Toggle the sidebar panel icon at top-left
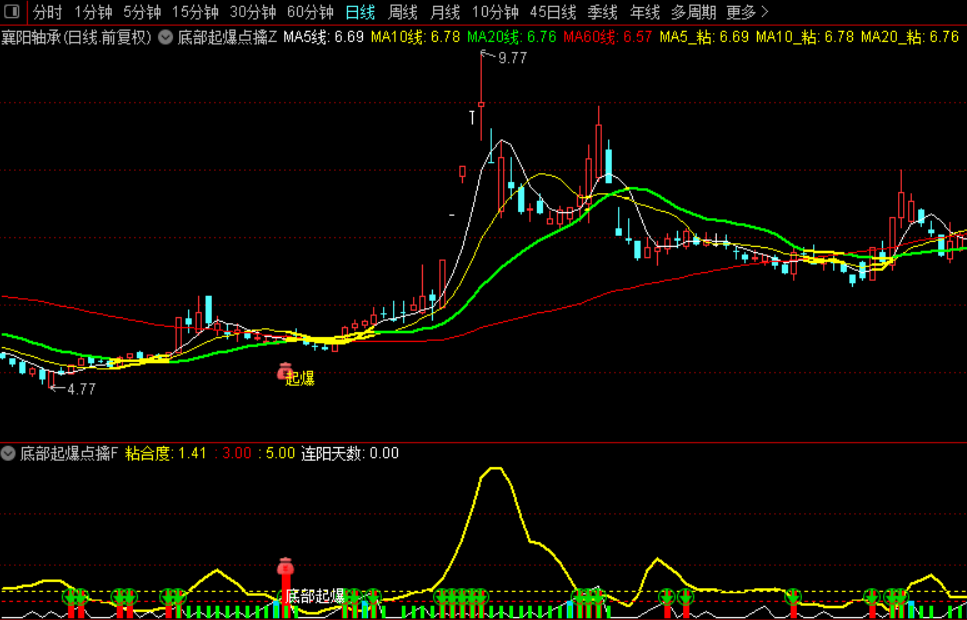Viewport: 967px width, 620px height. pyautogui.click(x=12, y=12)
